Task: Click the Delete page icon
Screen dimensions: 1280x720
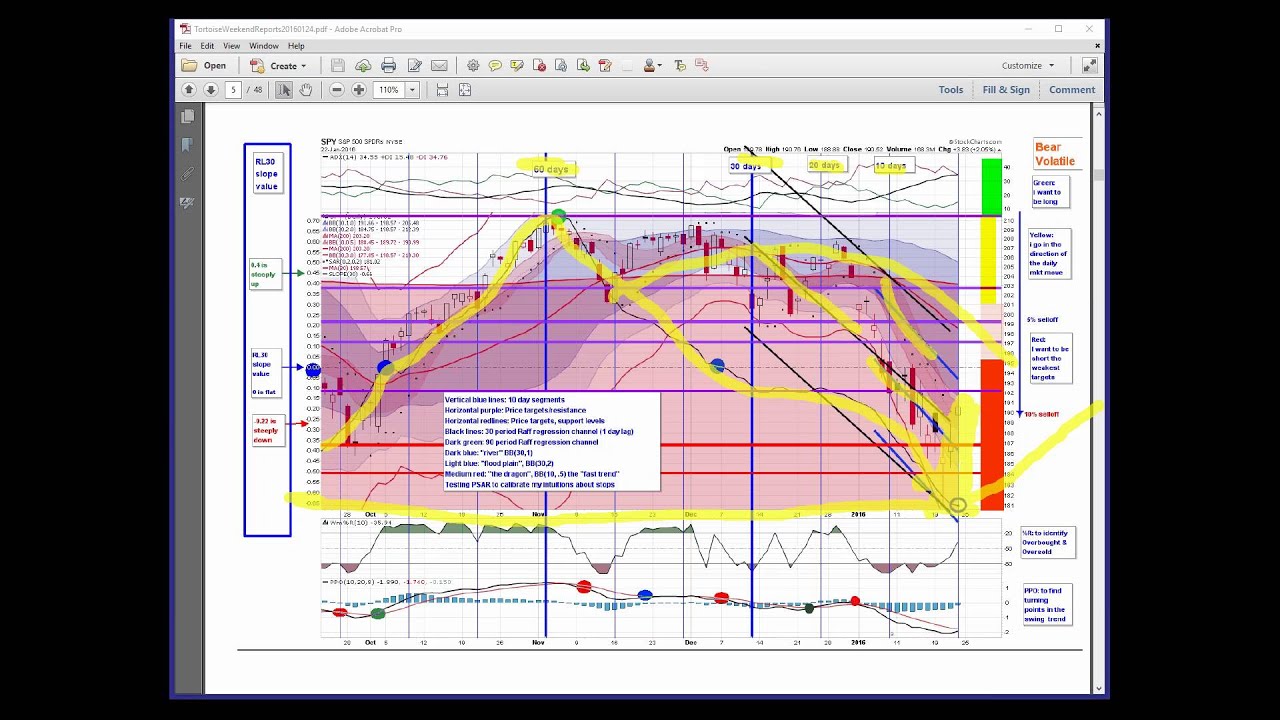Action: point(540,66)
